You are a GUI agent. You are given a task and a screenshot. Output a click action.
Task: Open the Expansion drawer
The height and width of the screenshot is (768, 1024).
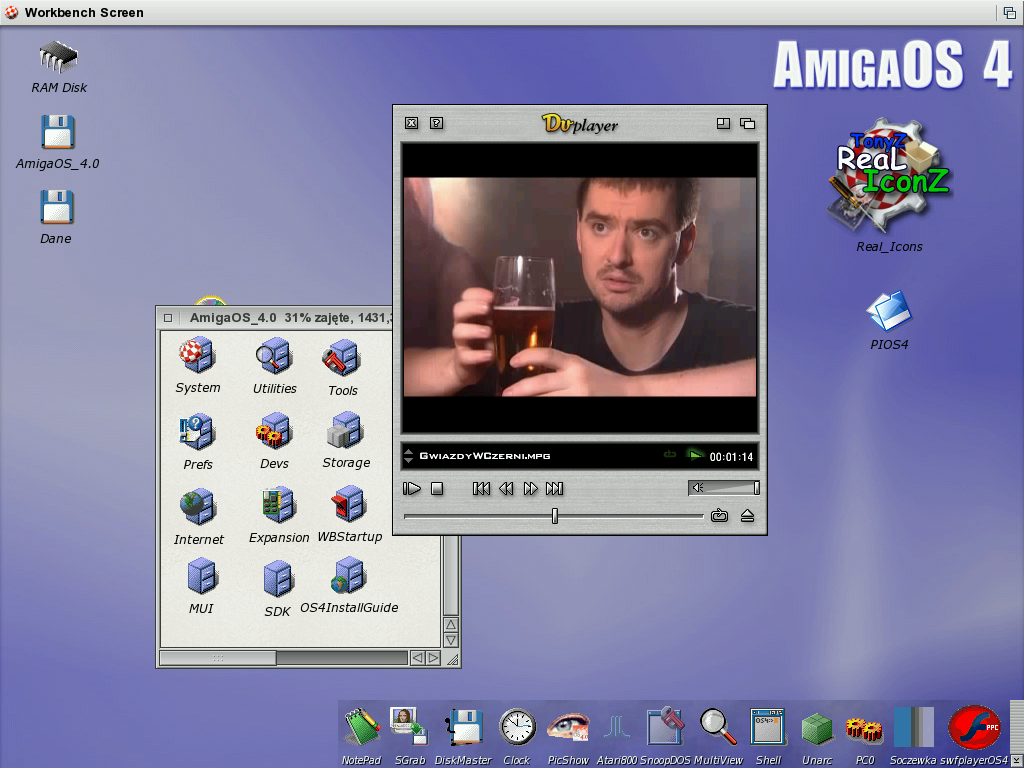point(279,505)
